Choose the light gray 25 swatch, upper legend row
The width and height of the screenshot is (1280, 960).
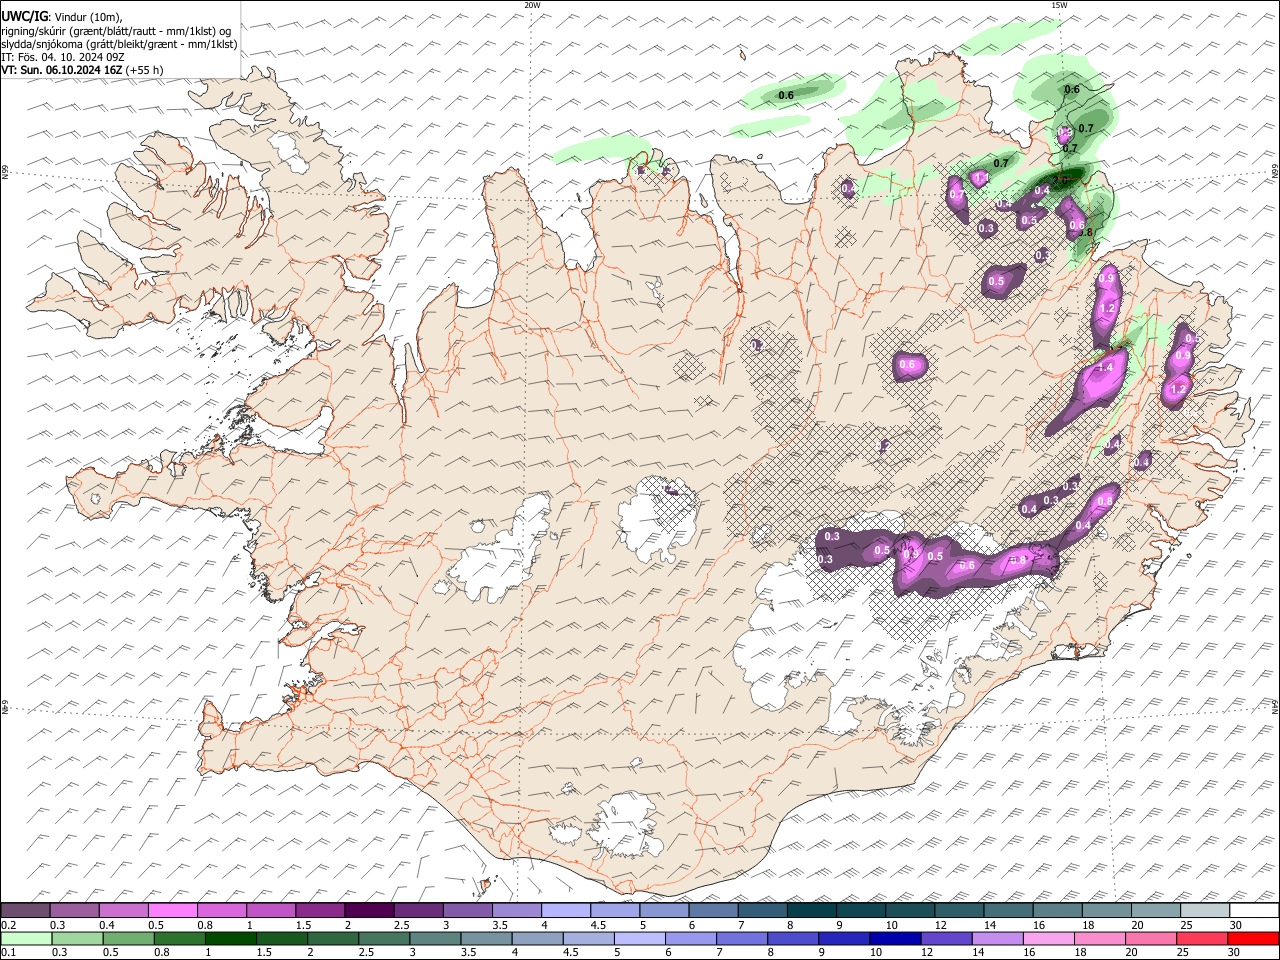point(1205,910)
